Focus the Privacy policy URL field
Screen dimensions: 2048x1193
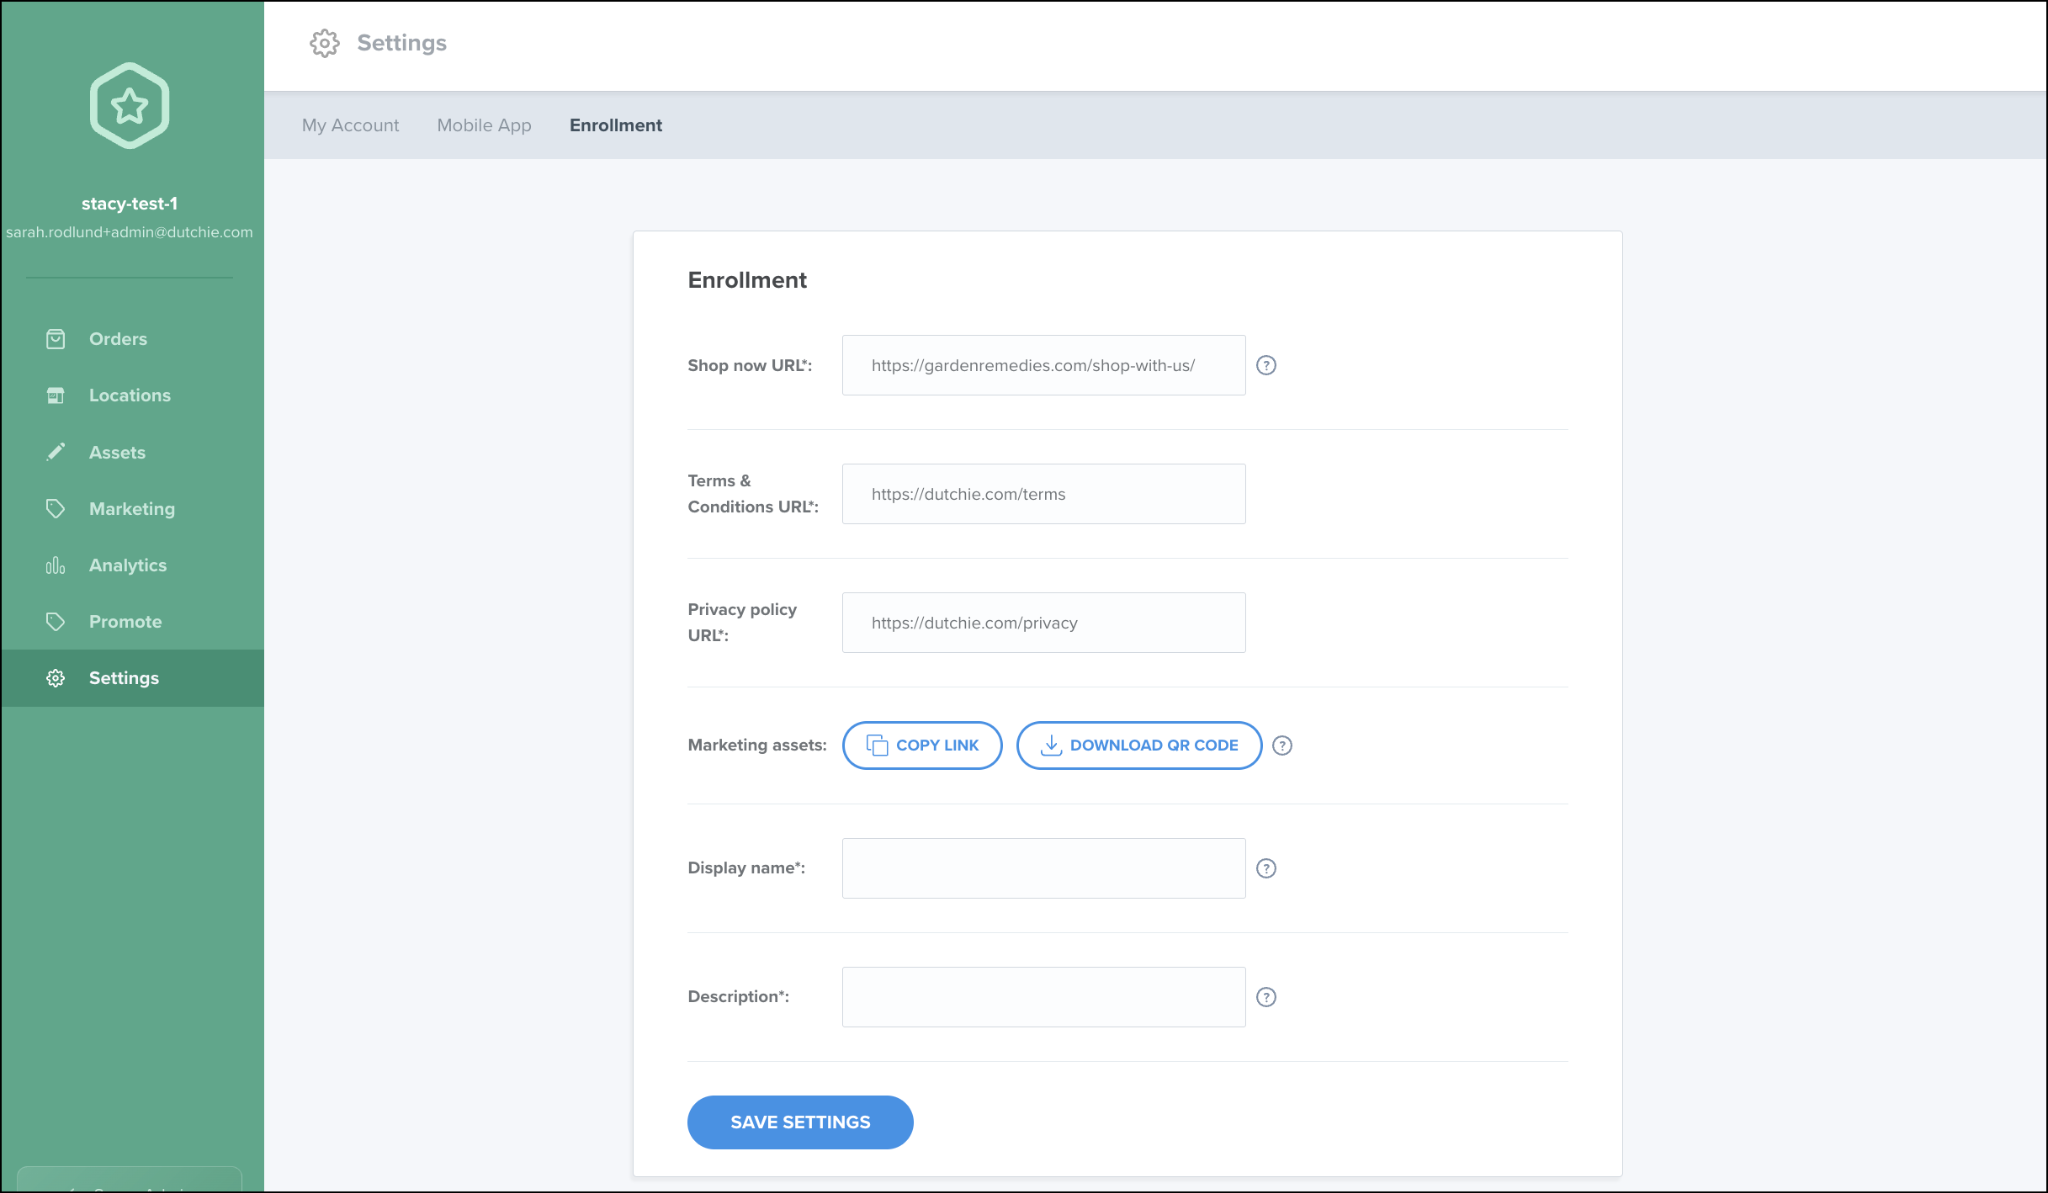point(1043,623)
